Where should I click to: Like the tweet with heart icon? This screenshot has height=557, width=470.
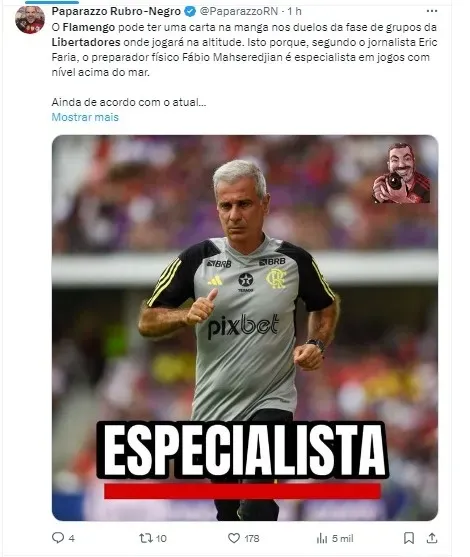pos(233,538)
